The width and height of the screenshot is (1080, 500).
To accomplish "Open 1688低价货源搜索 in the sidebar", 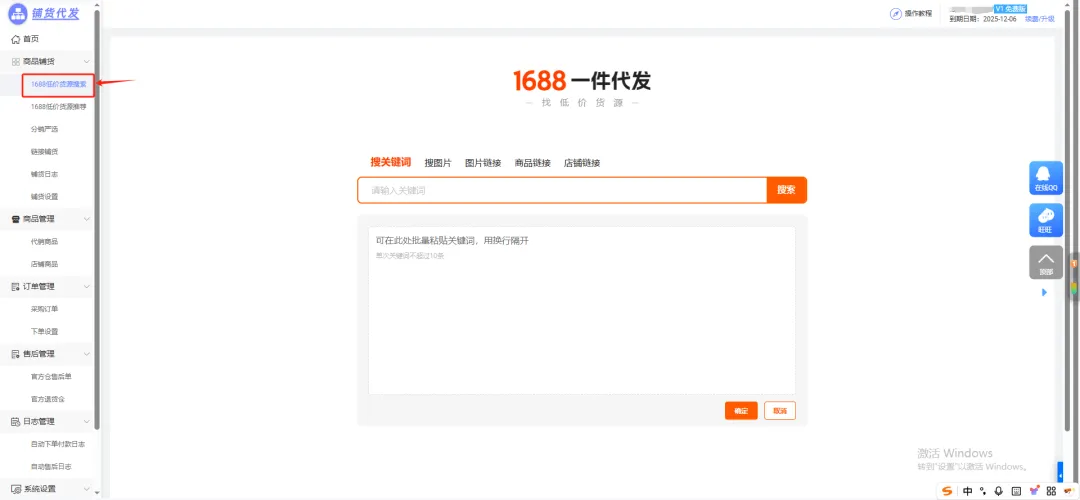I will click(x=59, y=84).
